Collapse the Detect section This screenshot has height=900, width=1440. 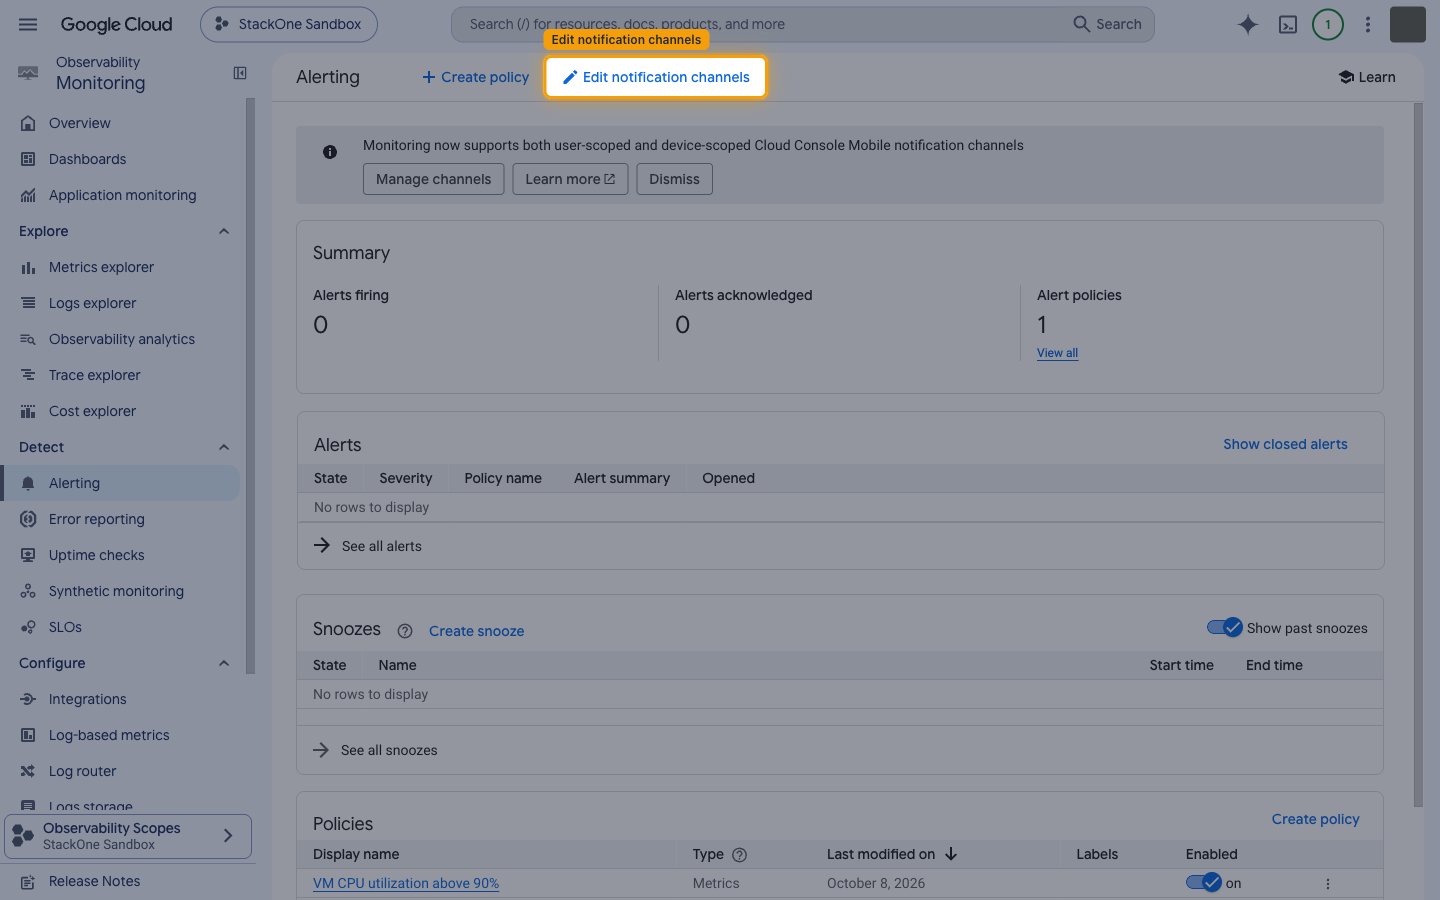[224, 447]
